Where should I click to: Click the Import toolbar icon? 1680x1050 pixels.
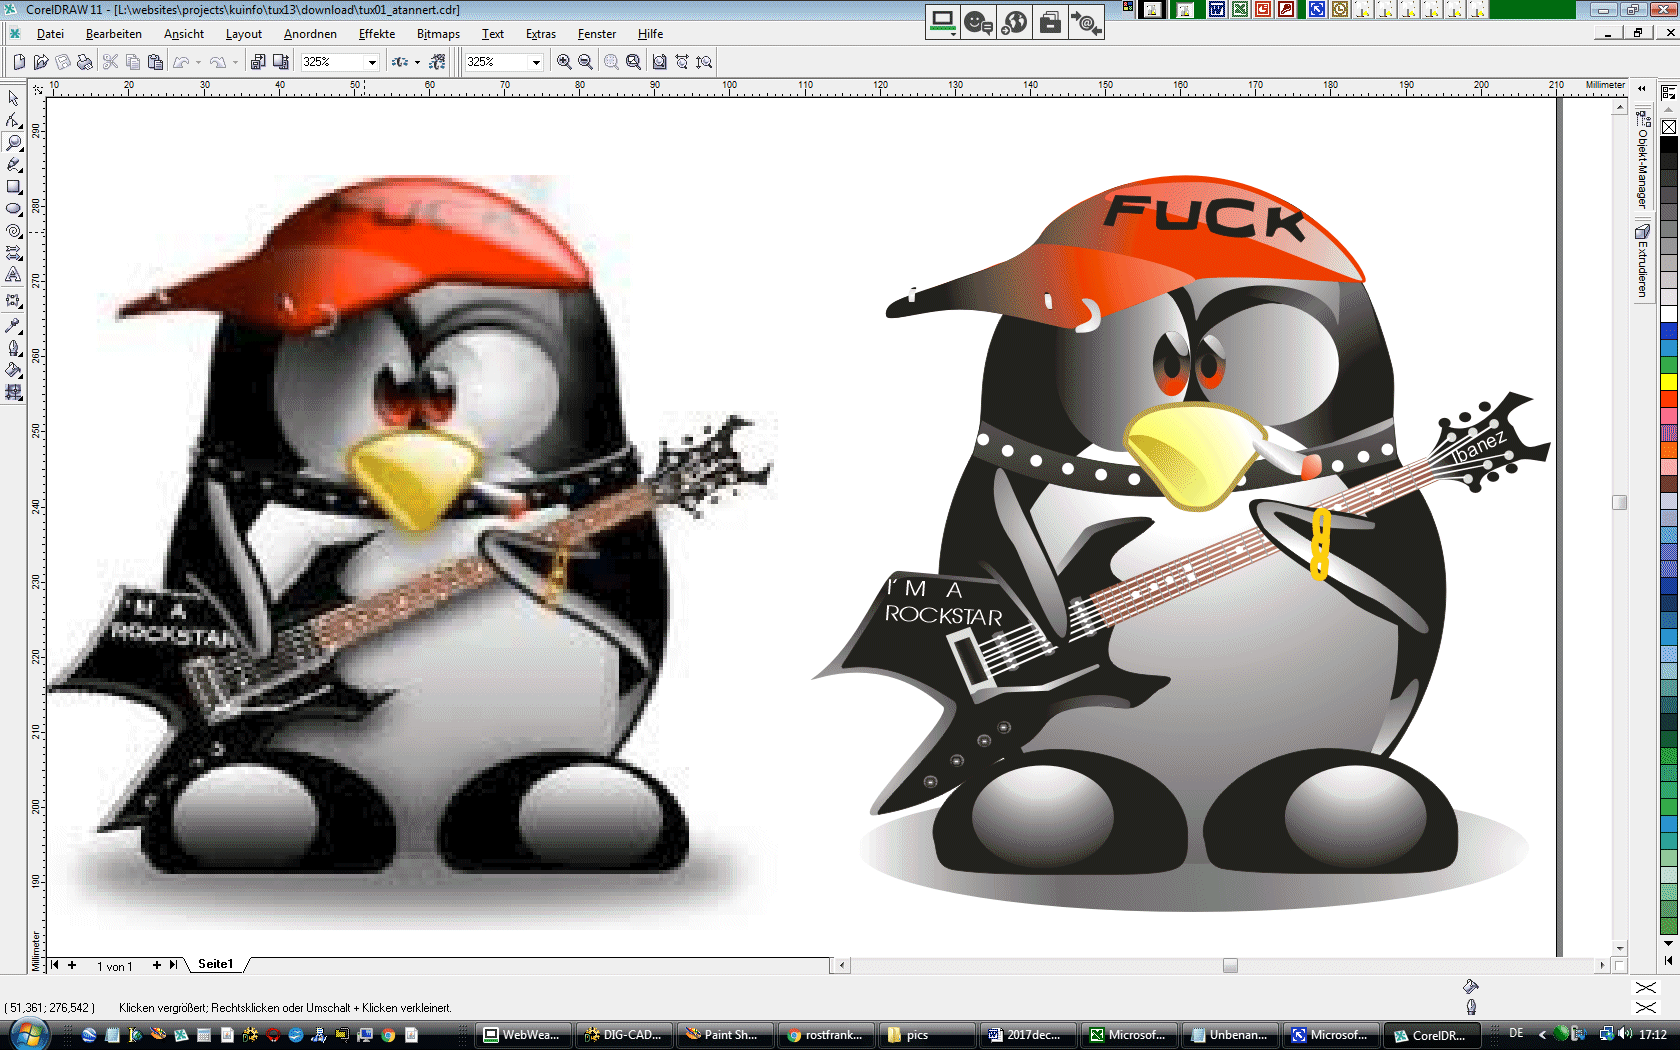pyautogui.click(x=258, y=62)
